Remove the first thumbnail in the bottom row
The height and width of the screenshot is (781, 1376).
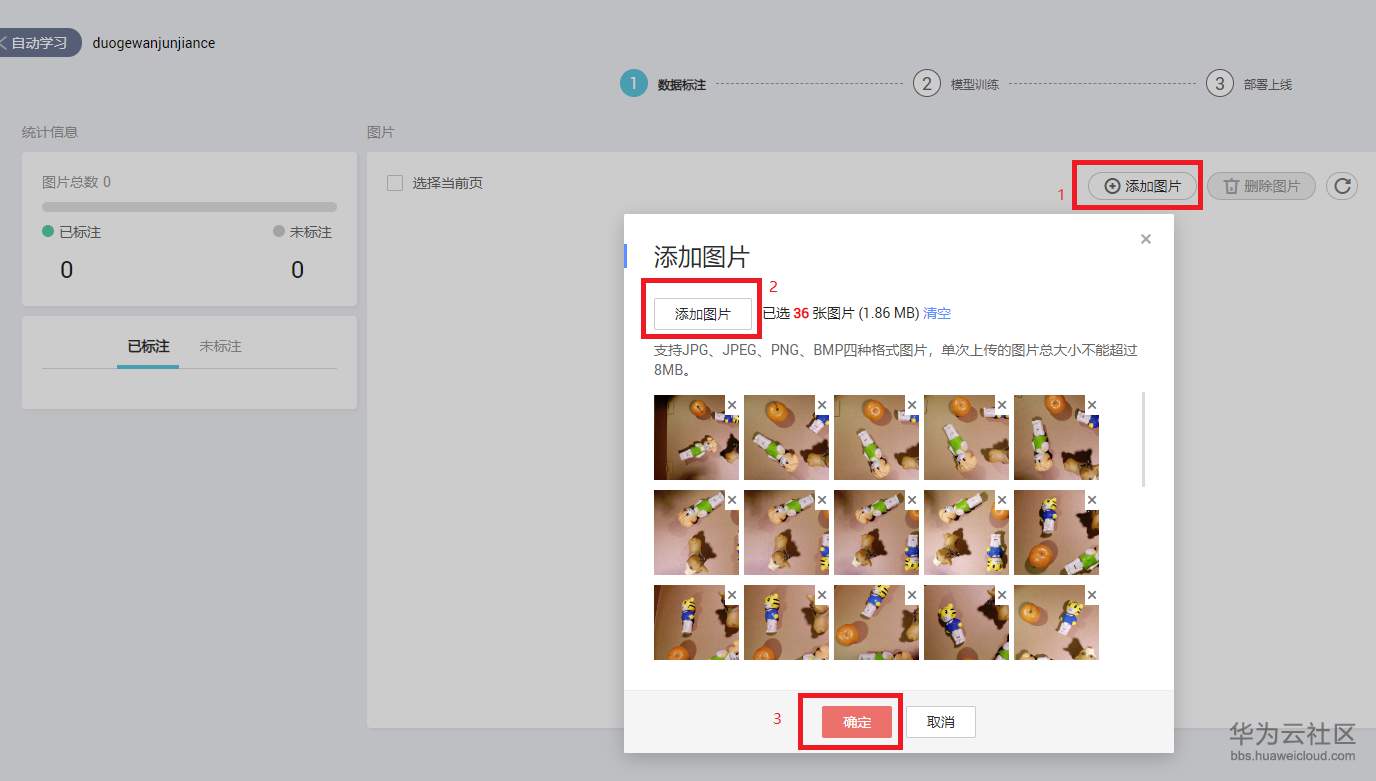(x=732, y=594)
